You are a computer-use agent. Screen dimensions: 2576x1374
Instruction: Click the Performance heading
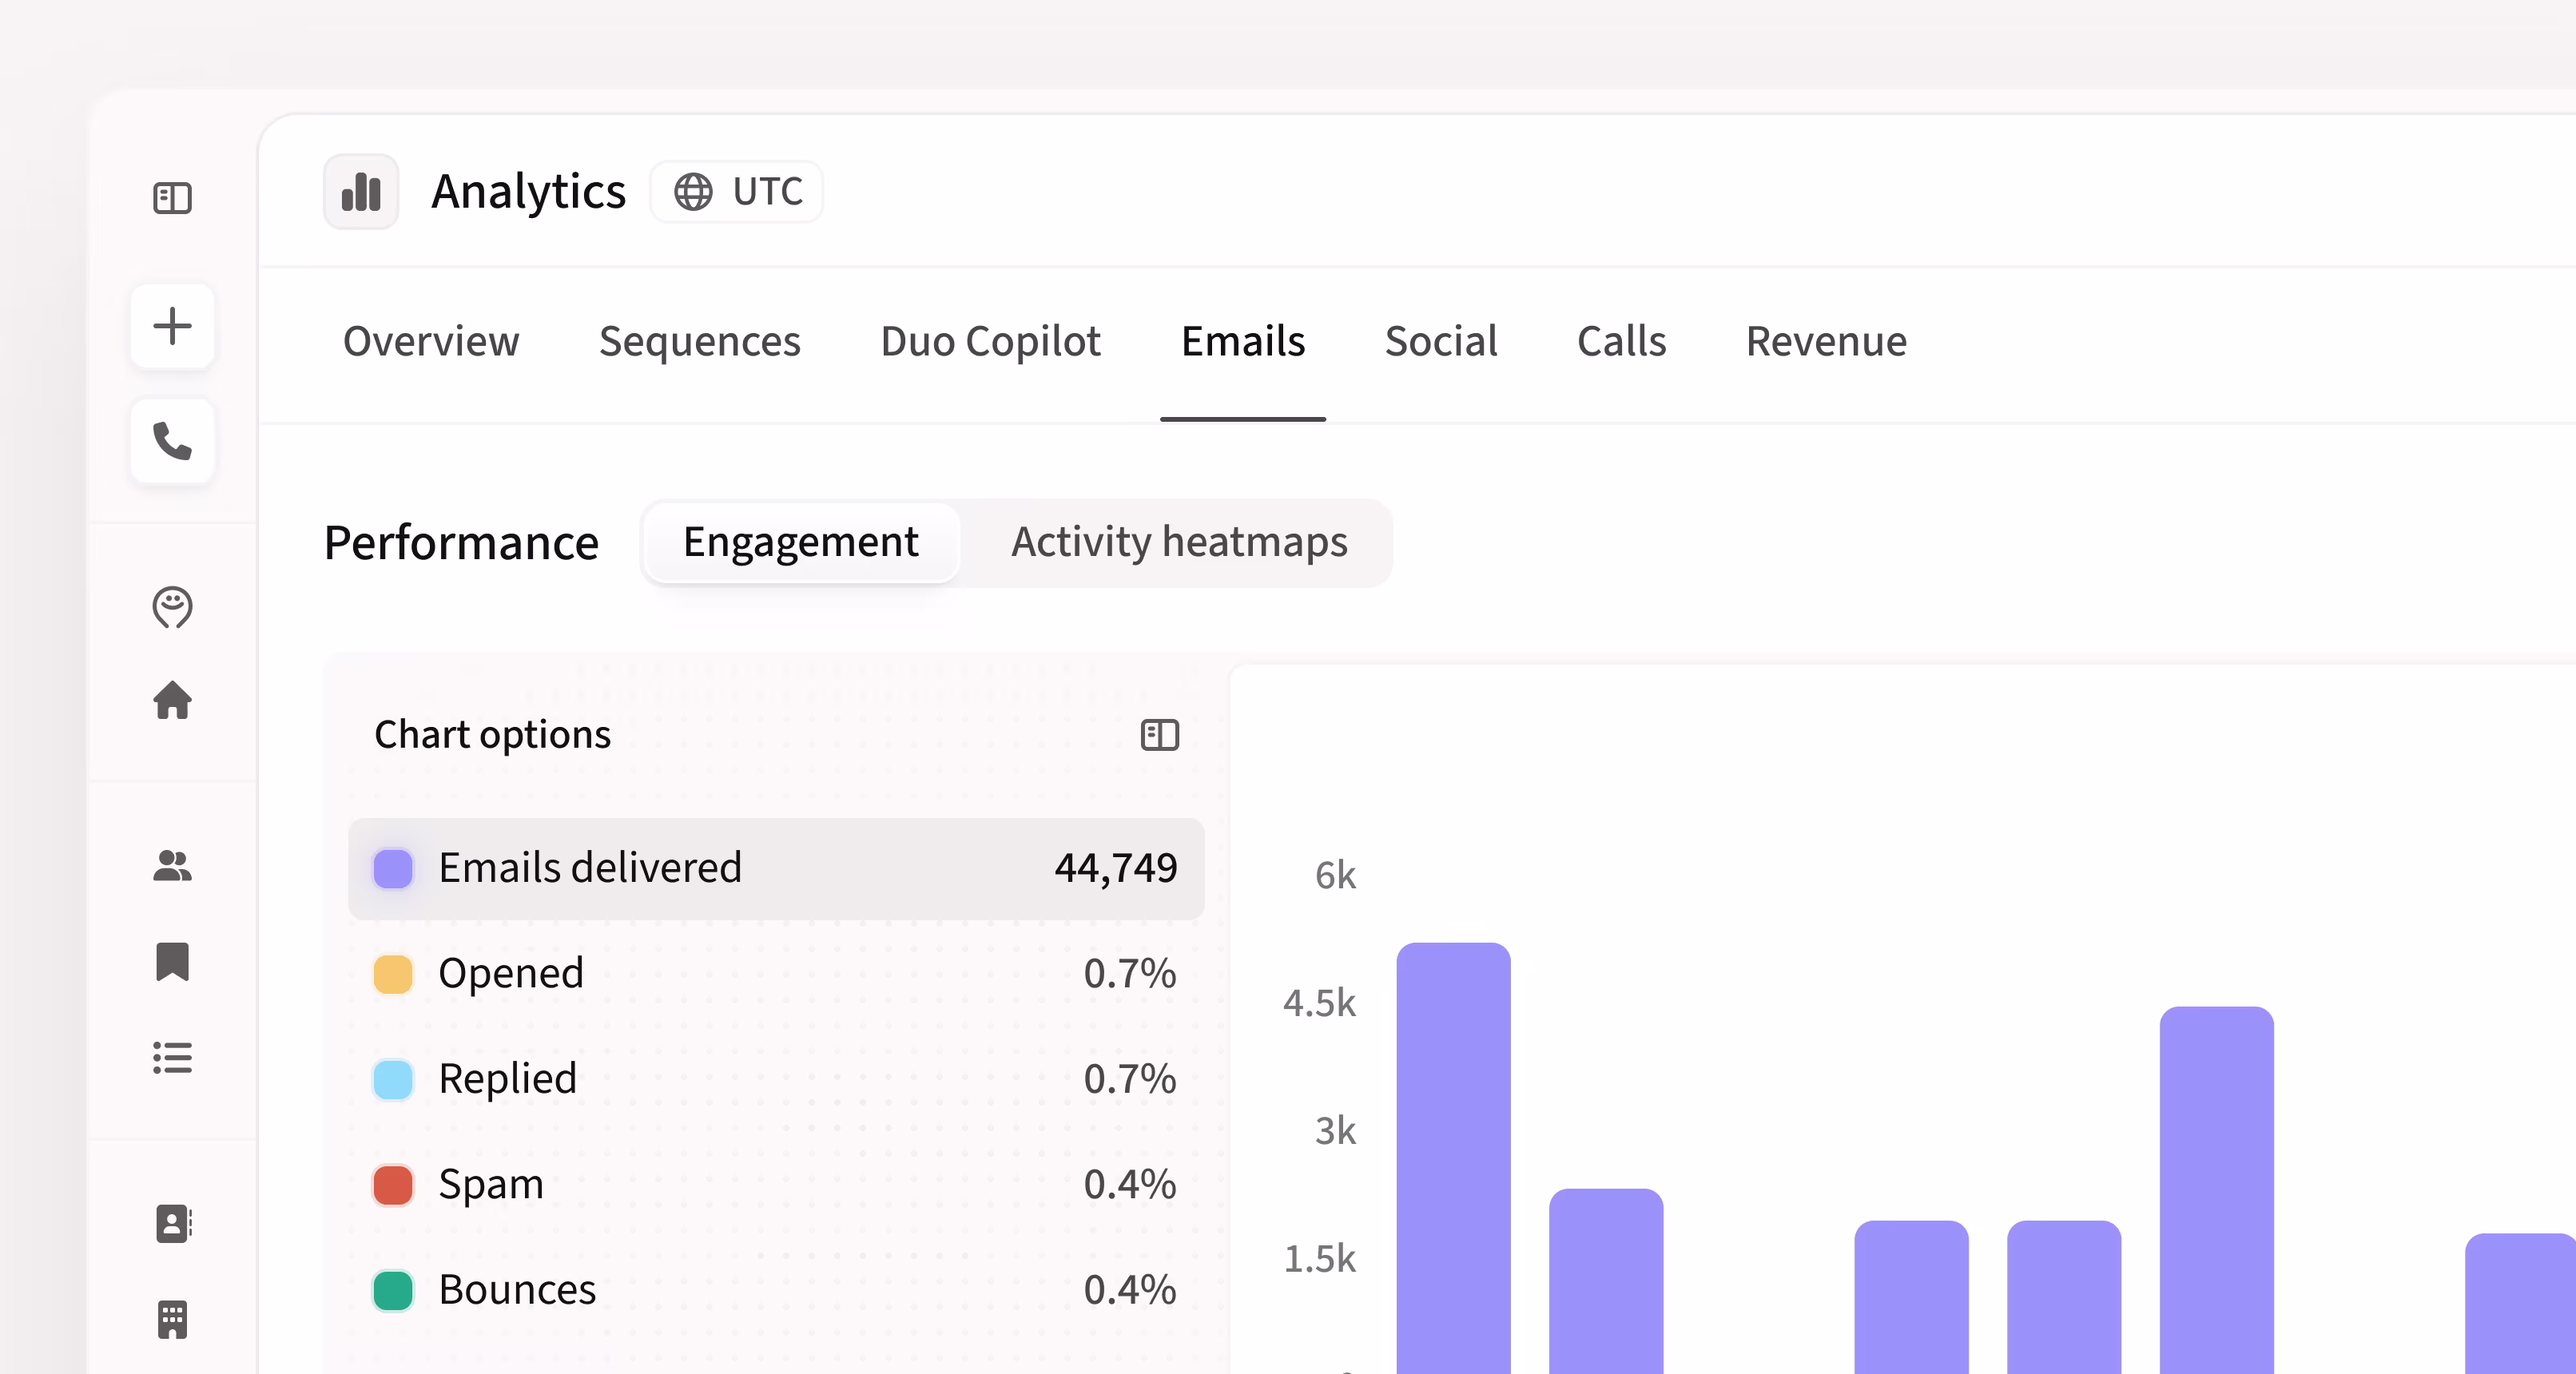461,542
